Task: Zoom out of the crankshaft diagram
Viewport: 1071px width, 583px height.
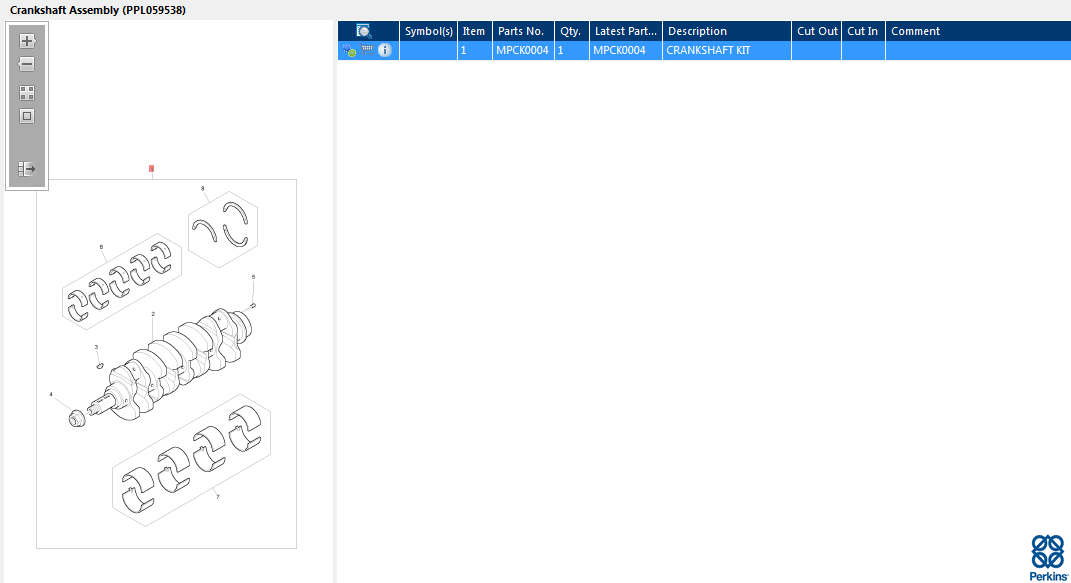Action: point(27,64)
